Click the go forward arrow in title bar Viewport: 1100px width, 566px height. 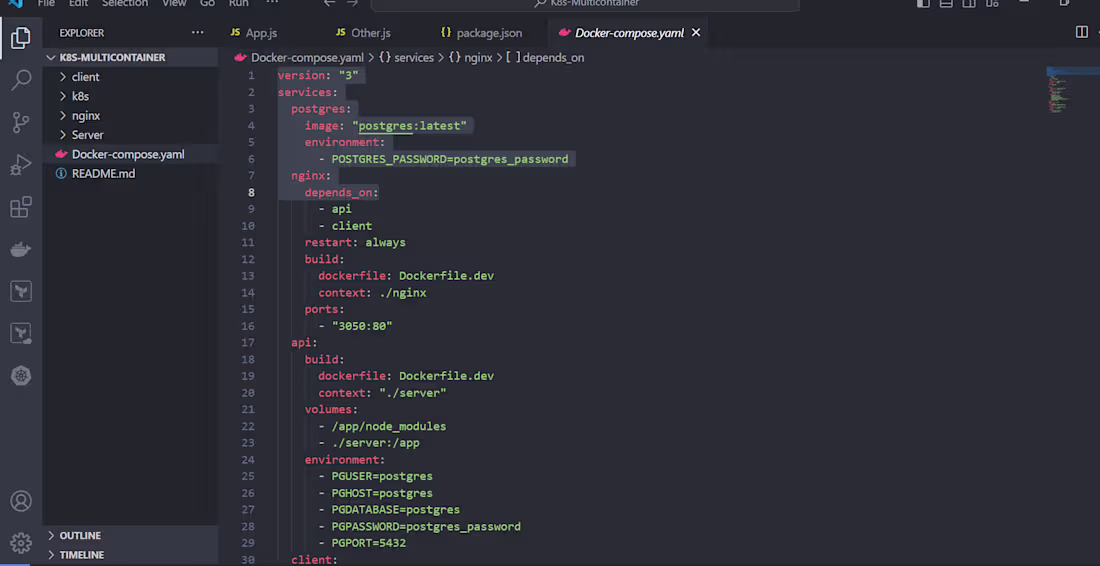(x=353, y=4)
